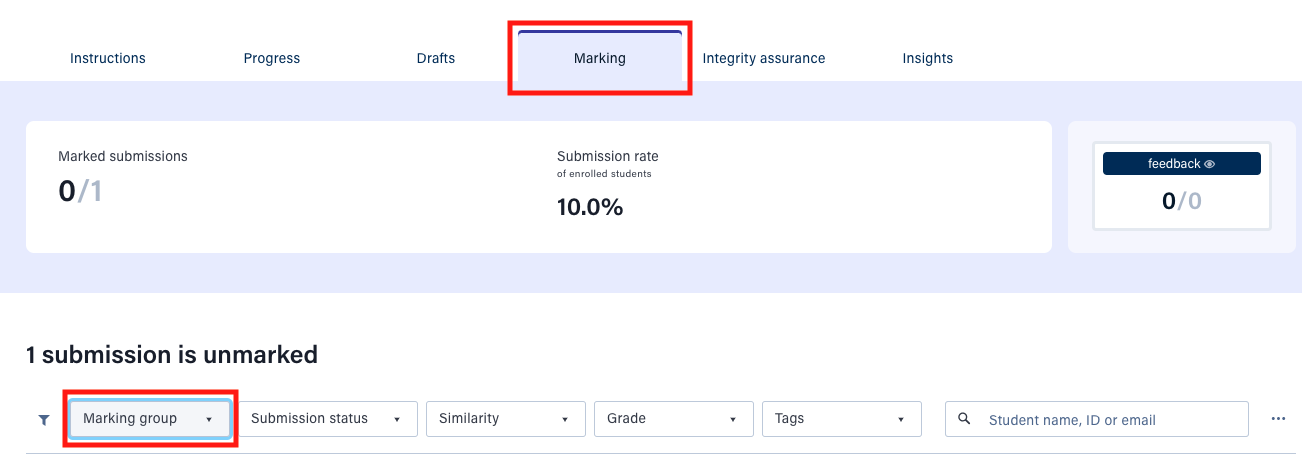
Task: Expand the Tags filter dropdown
Action: 841,419
